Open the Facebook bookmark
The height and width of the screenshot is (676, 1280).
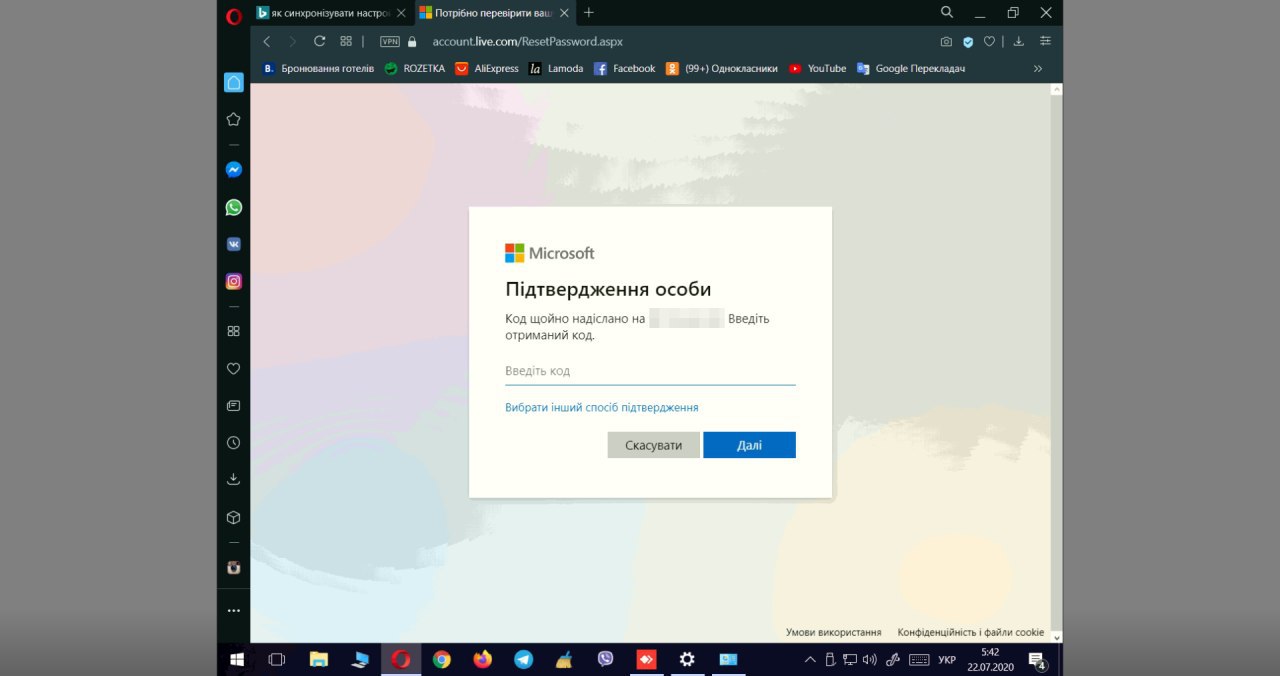pos(624,69)
